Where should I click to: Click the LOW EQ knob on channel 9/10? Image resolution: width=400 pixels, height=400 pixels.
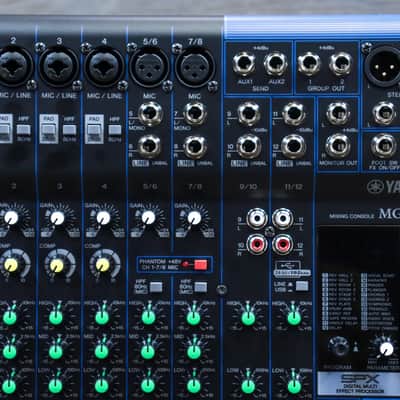pyautogui.click(x=248, y=386)
